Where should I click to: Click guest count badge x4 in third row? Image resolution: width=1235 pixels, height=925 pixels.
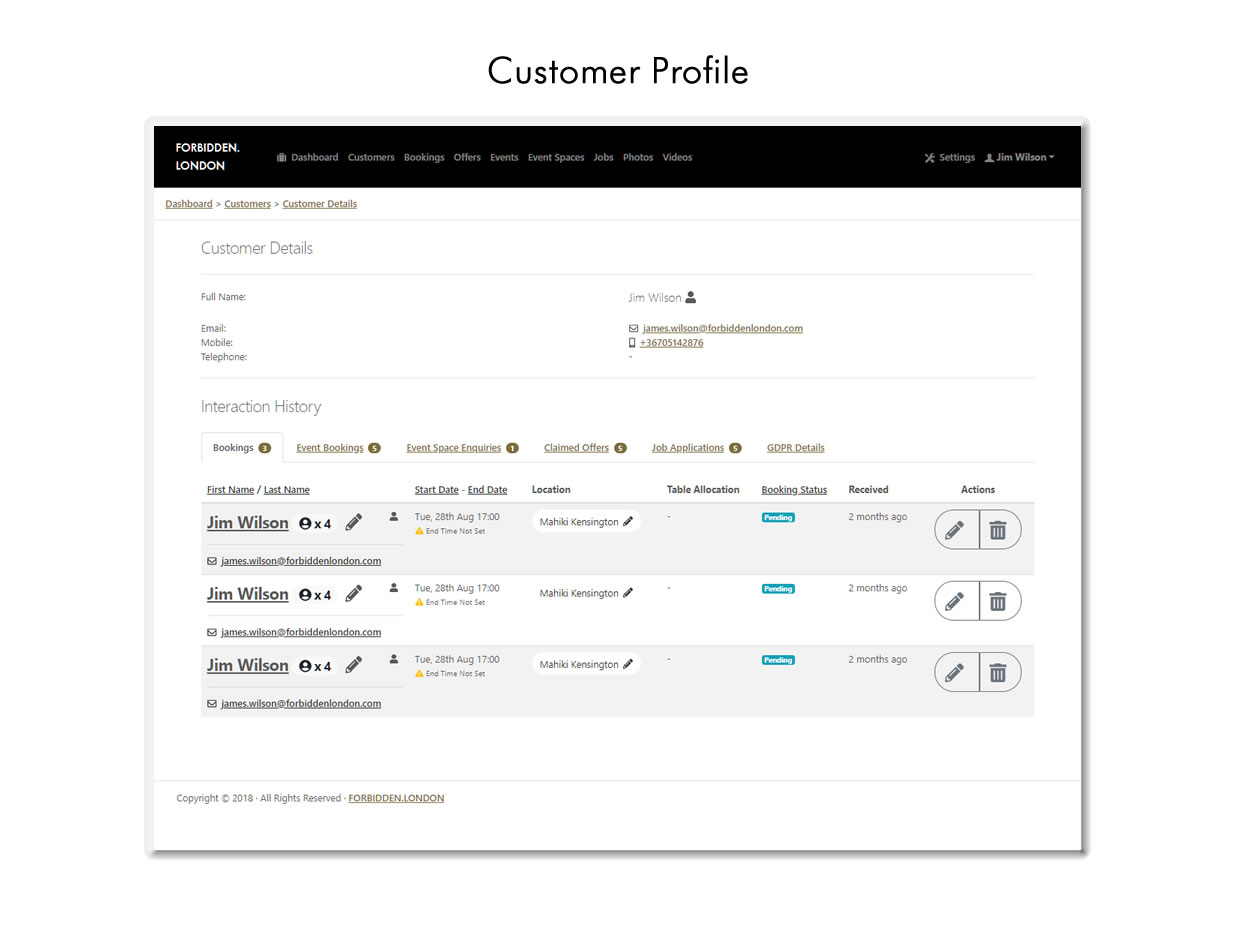(x=315, y=666)
